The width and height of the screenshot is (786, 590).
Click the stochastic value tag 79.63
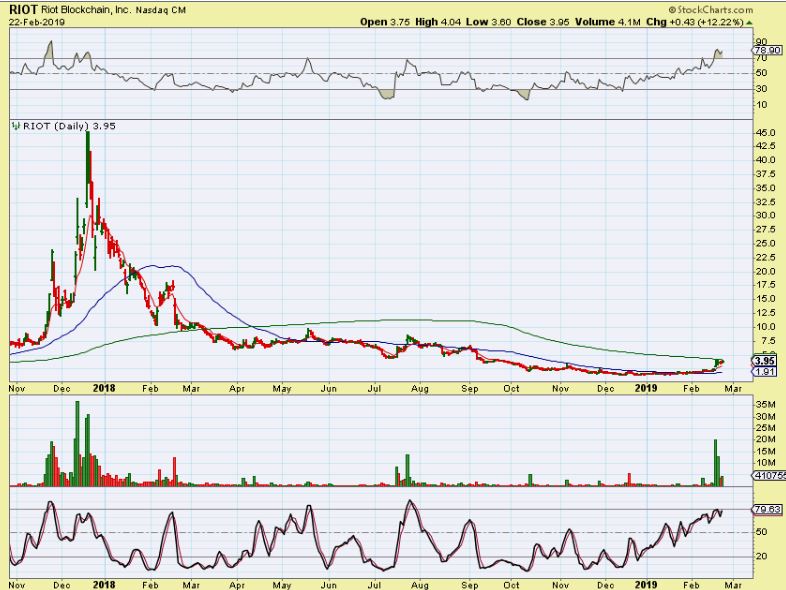[767, 509]
